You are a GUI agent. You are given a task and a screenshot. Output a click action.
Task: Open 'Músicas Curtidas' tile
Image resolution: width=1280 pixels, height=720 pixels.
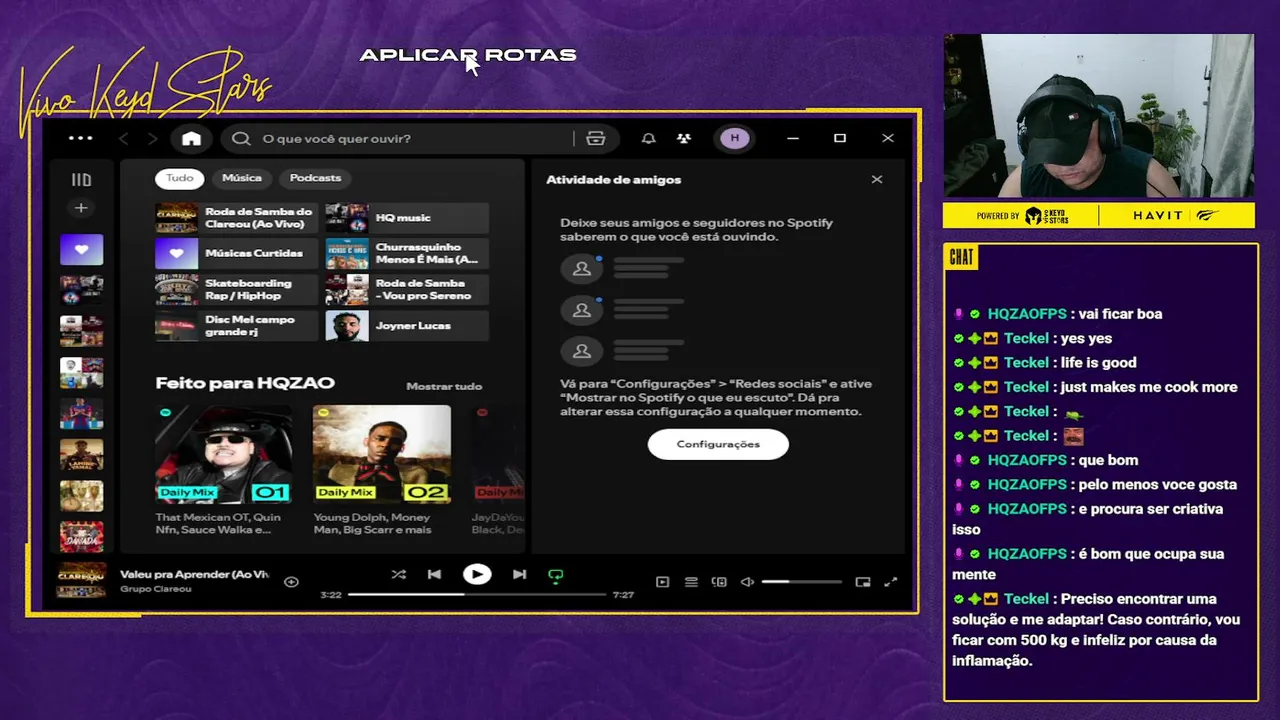[237, 254]
